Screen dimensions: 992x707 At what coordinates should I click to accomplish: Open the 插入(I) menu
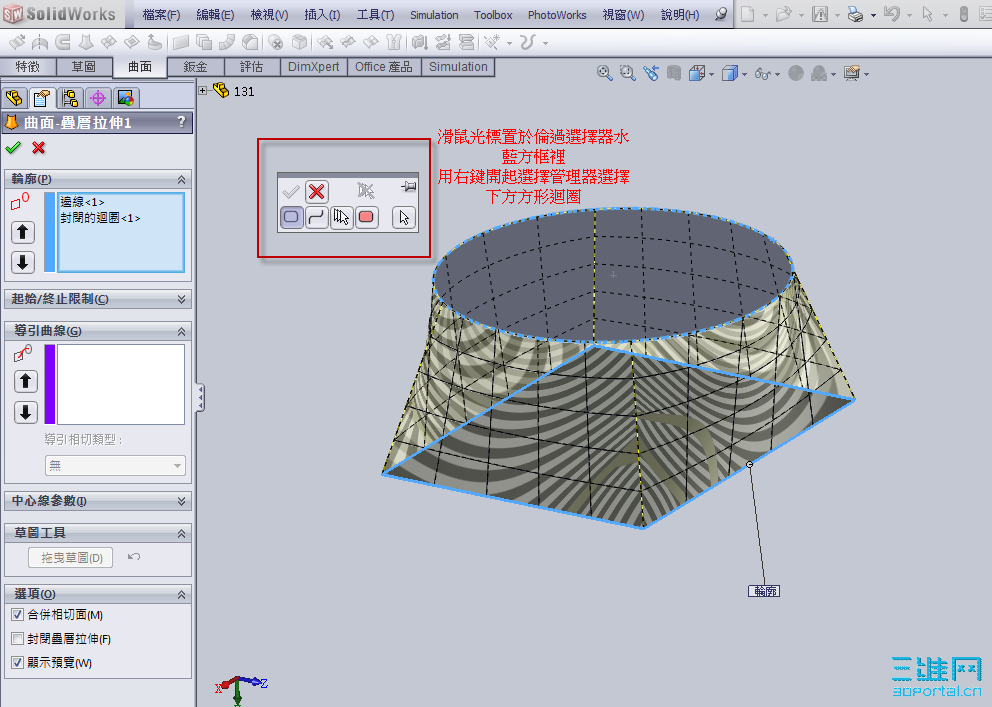tap(321, 15)
